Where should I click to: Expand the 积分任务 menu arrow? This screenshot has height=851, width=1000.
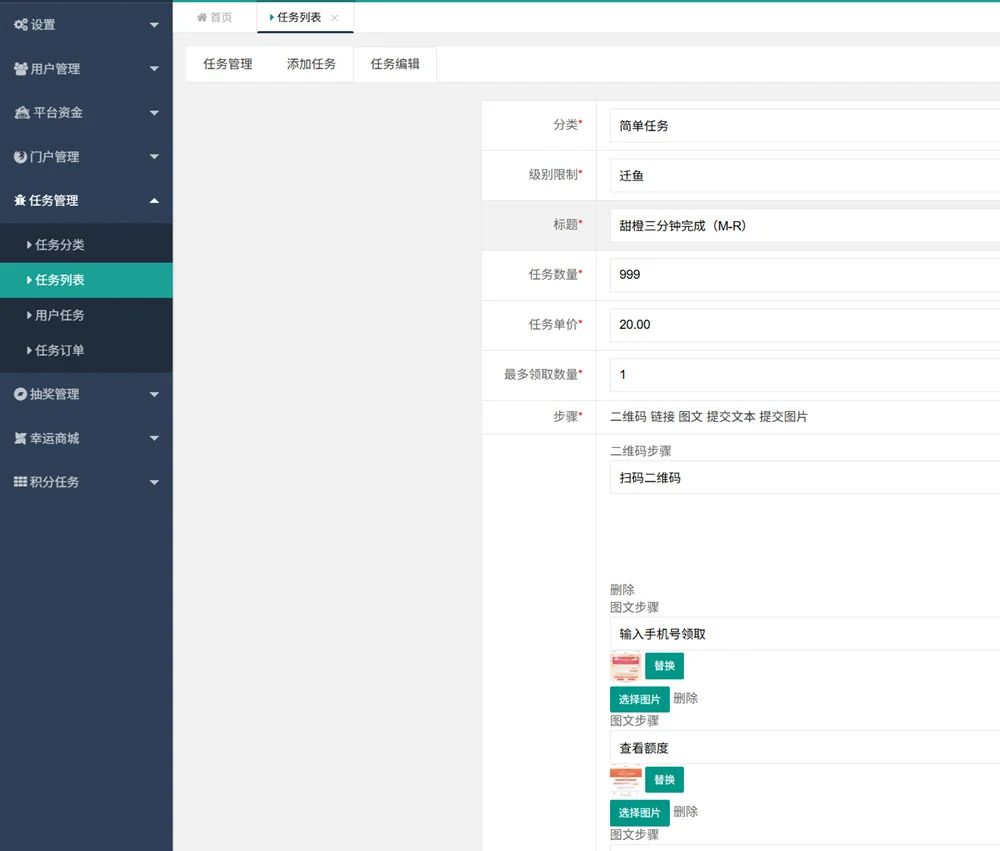coord(154,482)
